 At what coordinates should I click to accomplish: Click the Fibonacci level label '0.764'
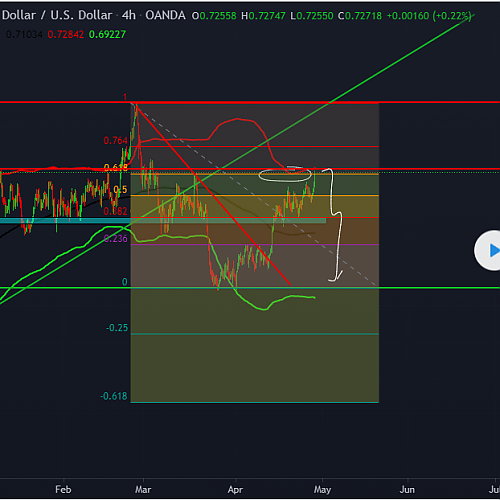pos(115,141)
